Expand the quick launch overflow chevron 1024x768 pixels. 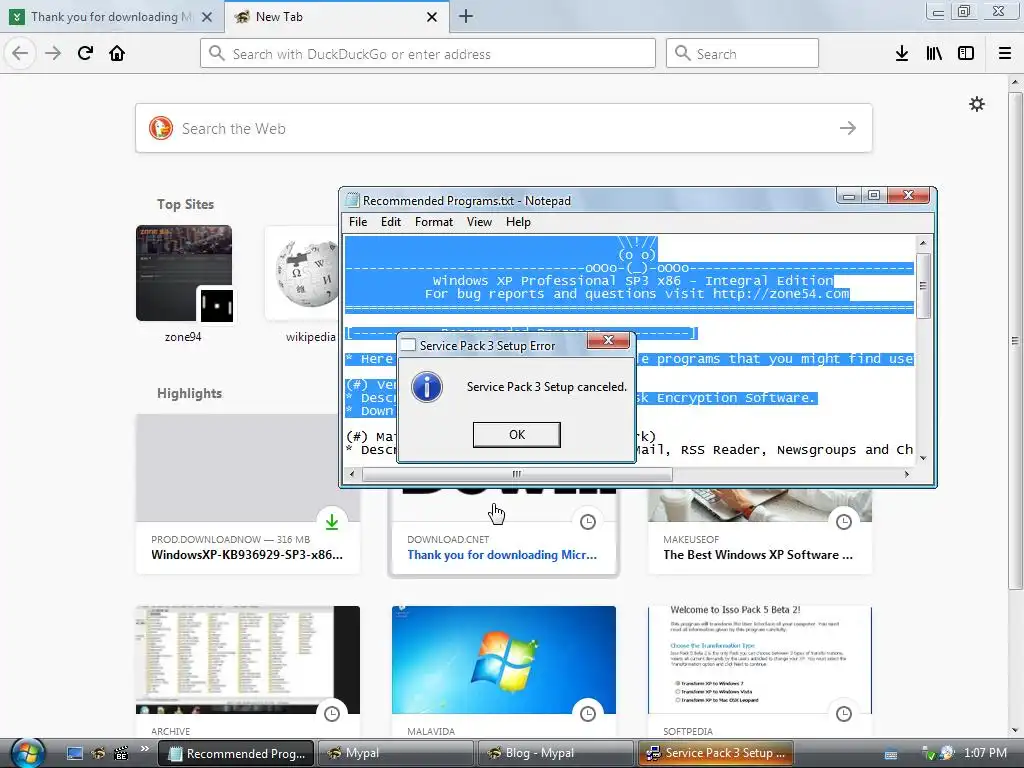pyautogui.click(x=144, y=749)
